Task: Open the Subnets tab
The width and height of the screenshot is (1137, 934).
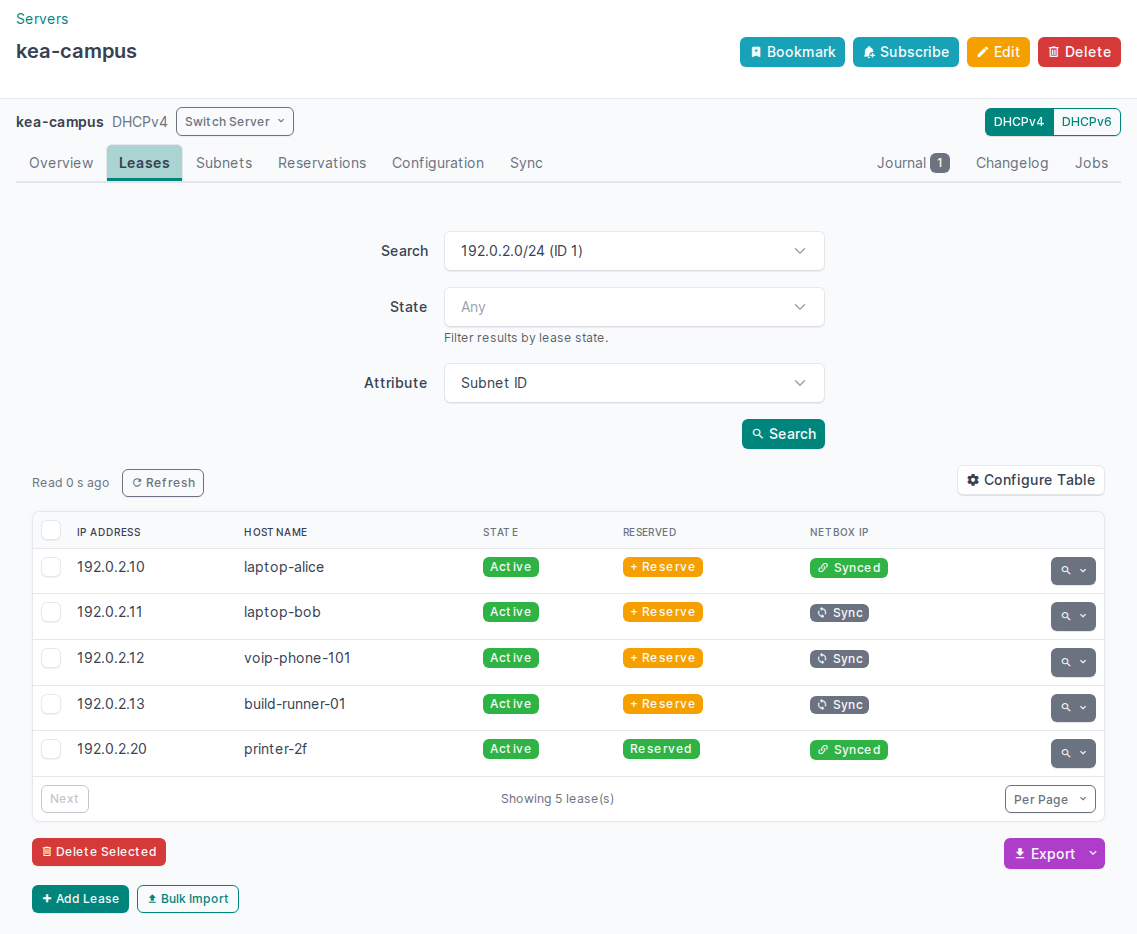Action: pos(224,163)
